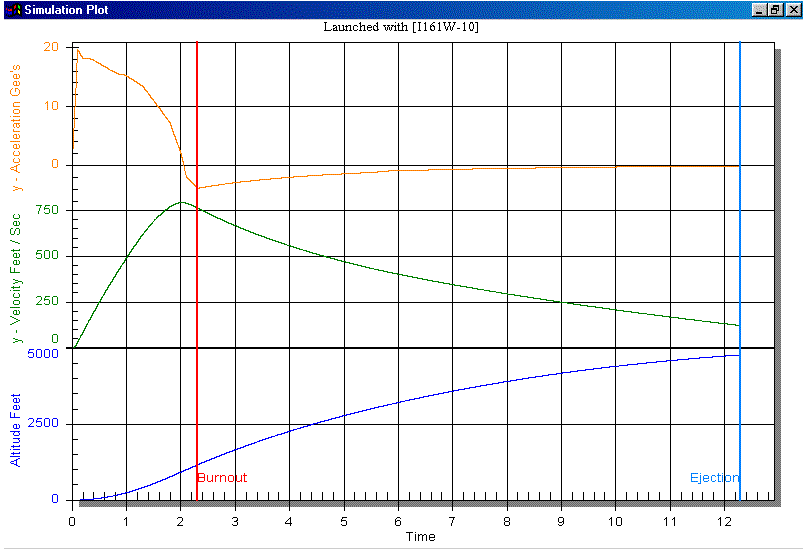Click the 750 velocity axis value
This screenshot has width=803, height=549.
pos(47,210)
